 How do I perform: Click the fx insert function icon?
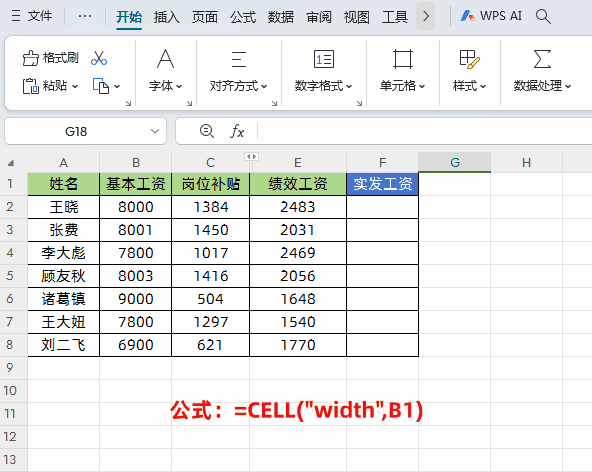pyautogui.click(x=237, y=131)
